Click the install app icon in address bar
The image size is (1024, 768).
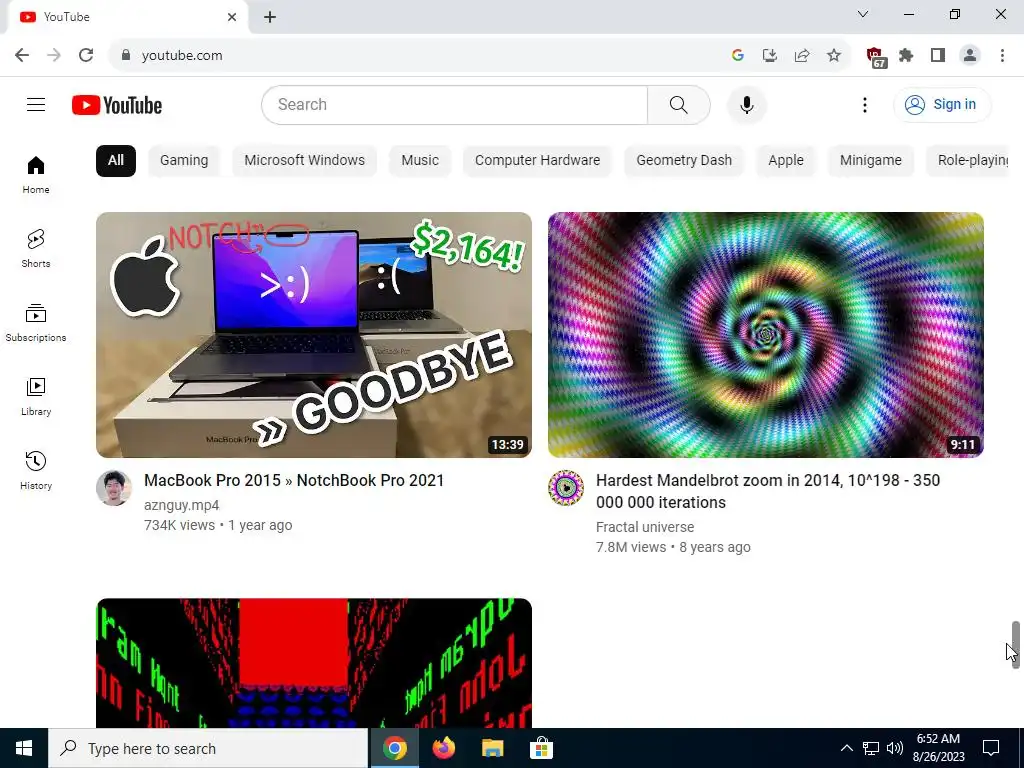pos(770,55)
